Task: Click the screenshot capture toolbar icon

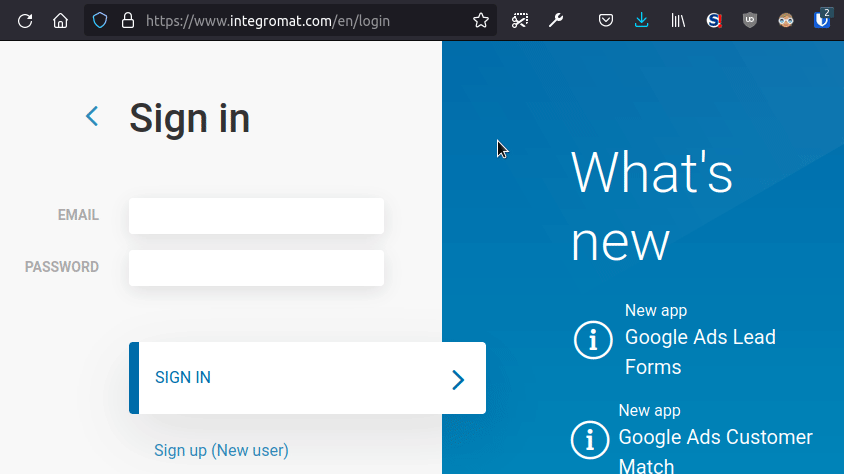Action: (520, 20)
